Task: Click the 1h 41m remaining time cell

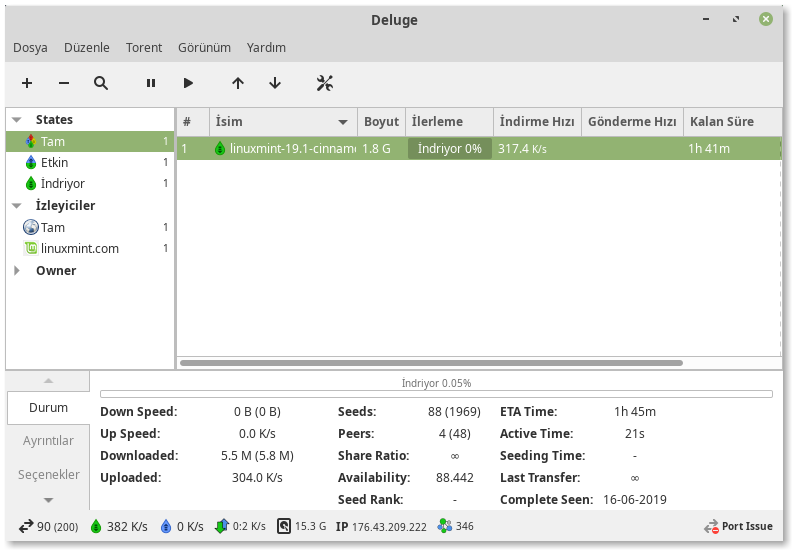Action: coord(709,148)
